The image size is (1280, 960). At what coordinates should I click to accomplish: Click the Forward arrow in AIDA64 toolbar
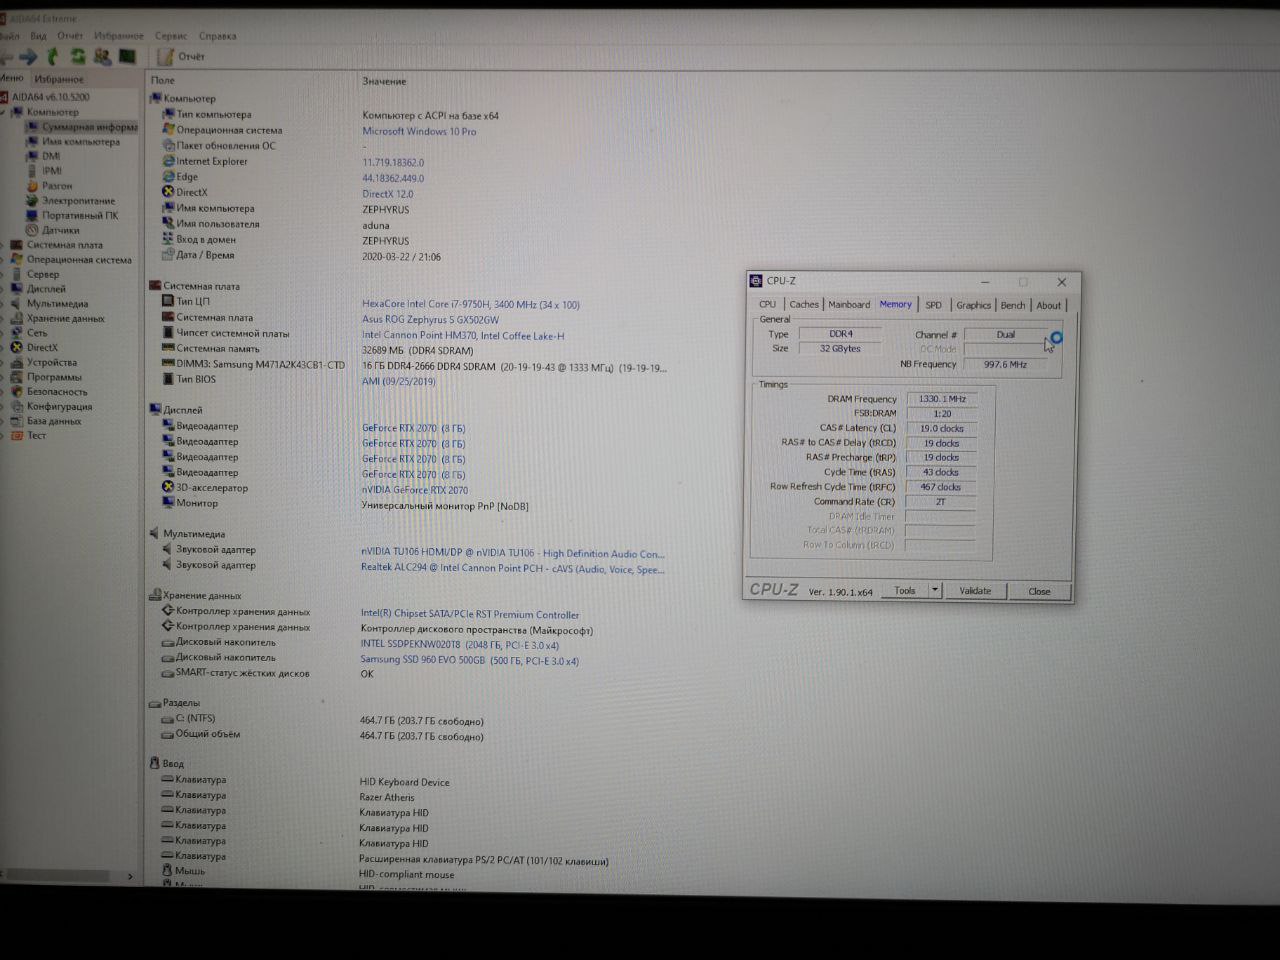pyautogui.click(x=28, y=57)
